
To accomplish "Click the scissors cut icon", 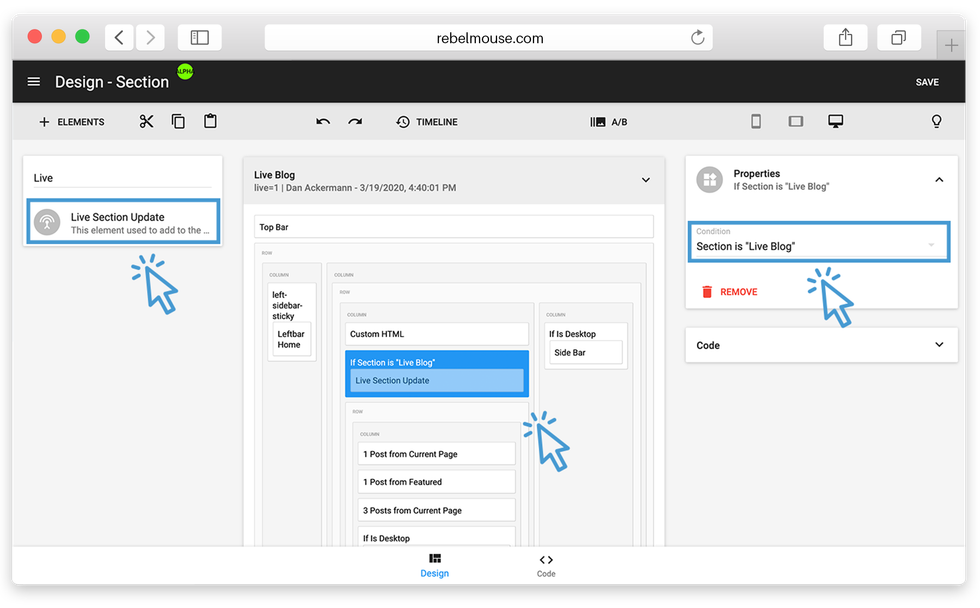I will coord(147,122).
